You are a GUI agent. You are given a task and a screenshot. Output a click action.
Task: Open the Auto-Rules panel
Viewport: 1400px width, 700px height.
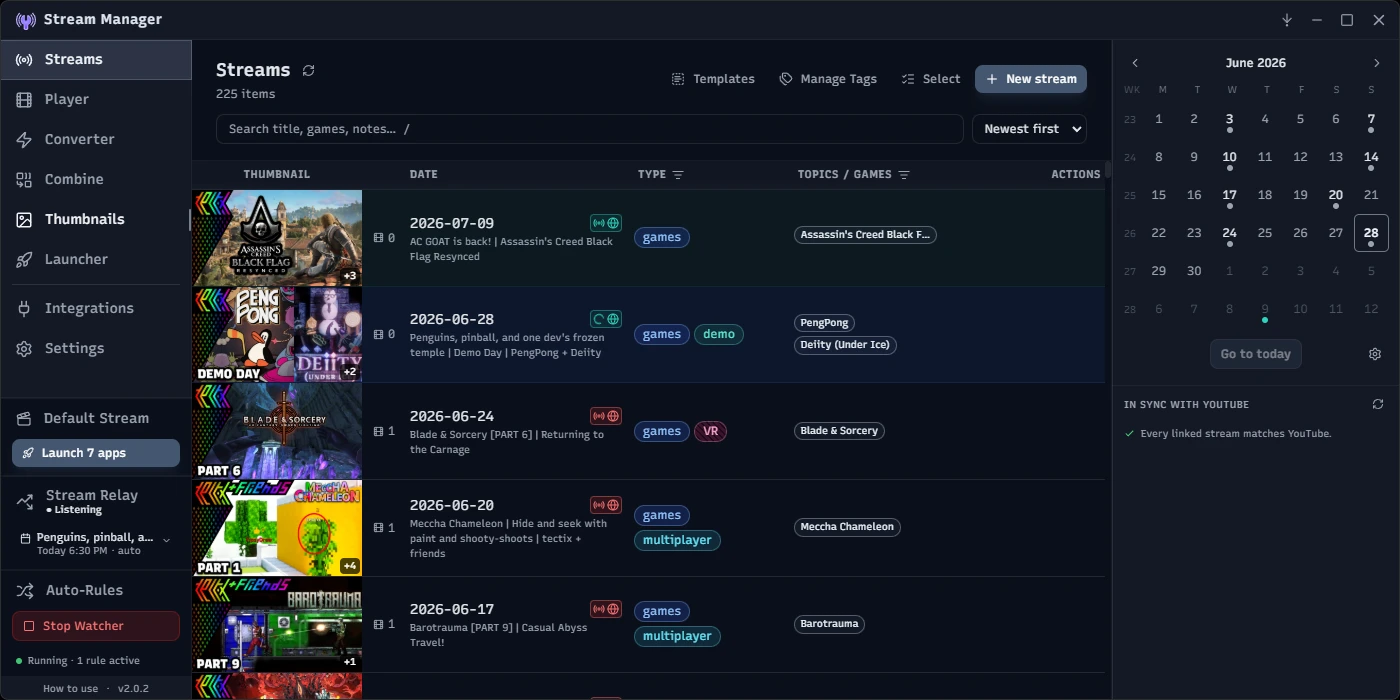click(x=84, y=590)
